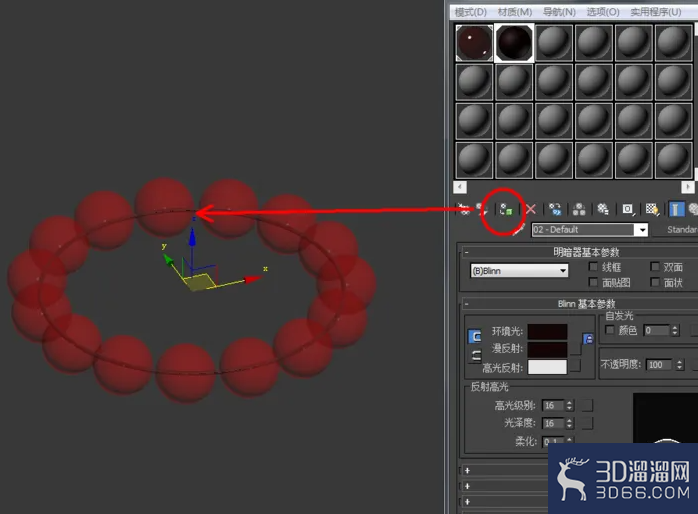This screenshot has width=698, height=514.
Task: Toggle the diffuse-specular color lock button
Action: click(476, 356)
